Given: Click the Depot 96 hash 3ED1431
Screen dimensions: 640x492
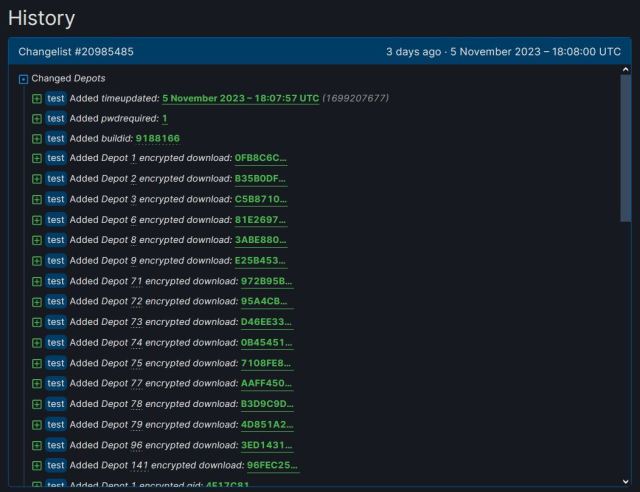Looking at the screenshot, I should point(266,445).
